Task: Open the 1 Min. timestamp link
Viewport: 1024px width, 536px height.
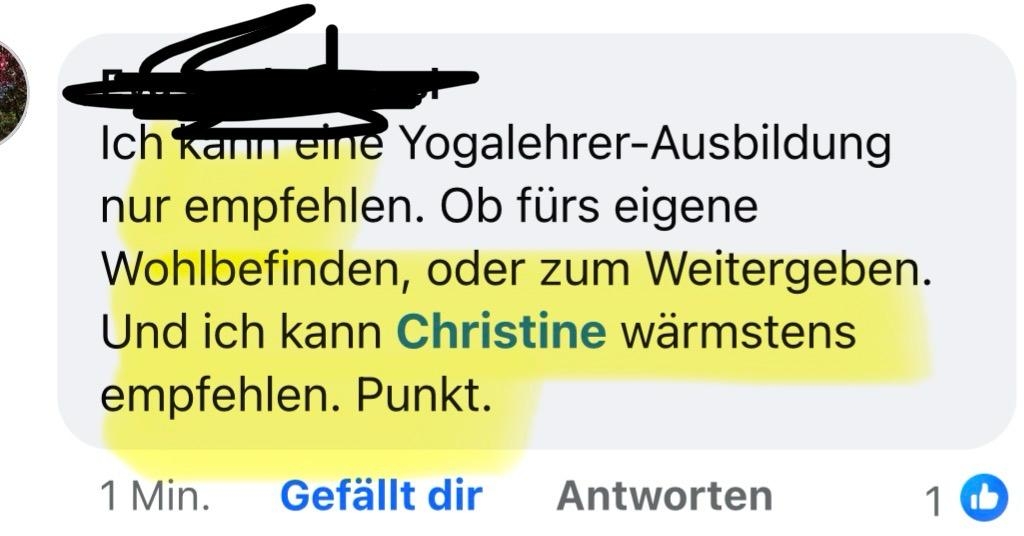Action: click(x=155, y=497)
